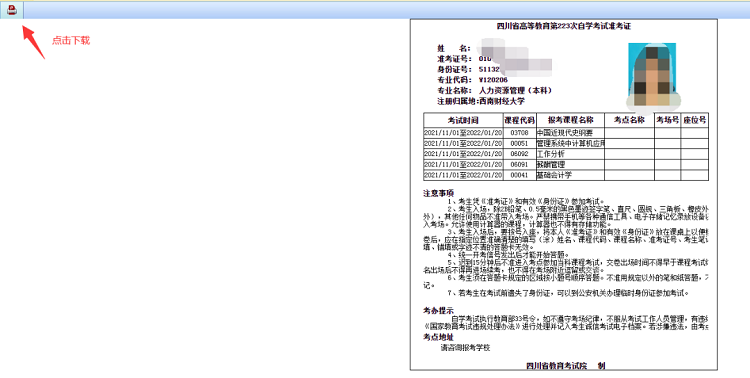Select course code 00051
Viewport: 750px width, 378px height.
519,144
